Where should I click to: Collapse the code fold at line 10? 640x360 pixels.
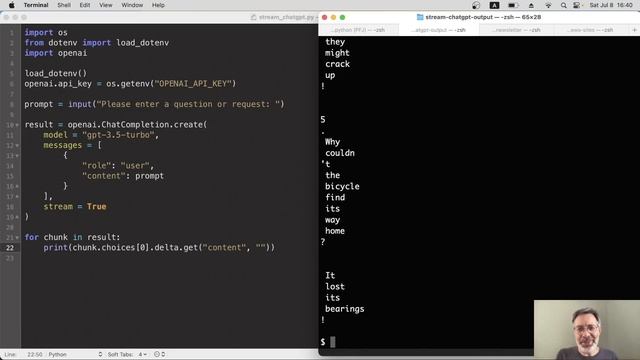tap(17, 125)
